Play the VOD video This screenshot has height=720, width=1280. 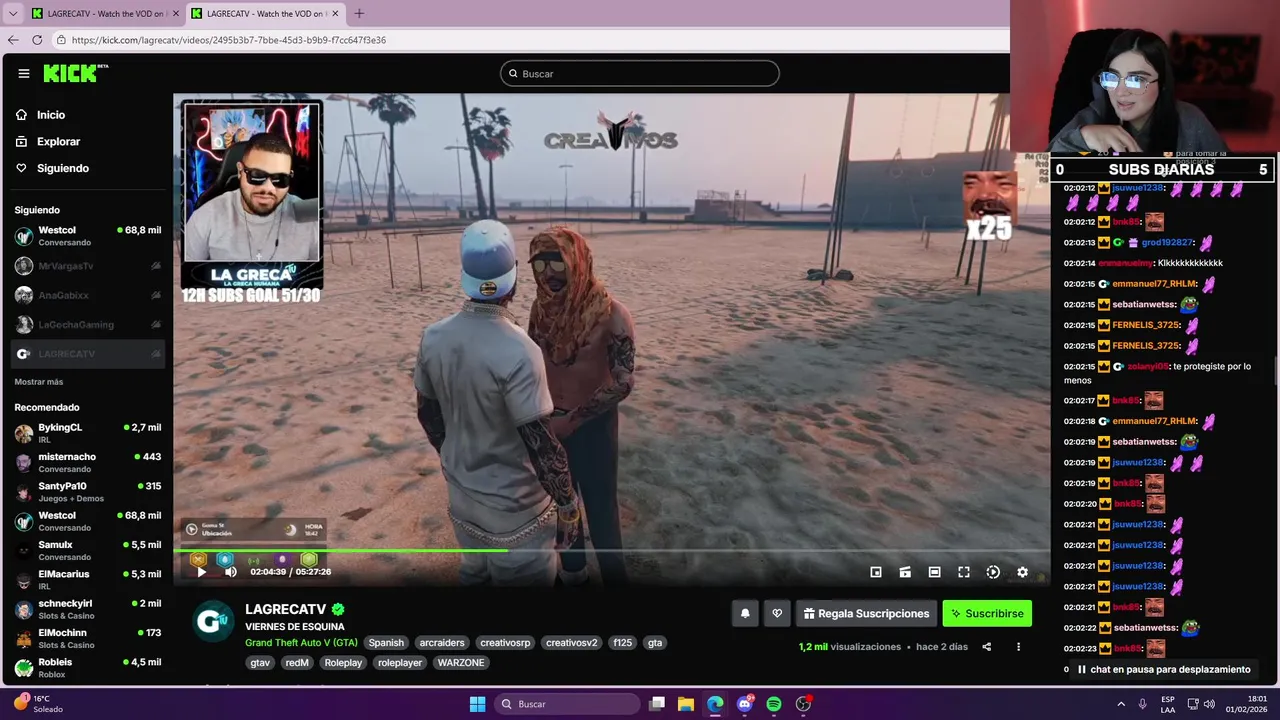[x=201, y=572]
